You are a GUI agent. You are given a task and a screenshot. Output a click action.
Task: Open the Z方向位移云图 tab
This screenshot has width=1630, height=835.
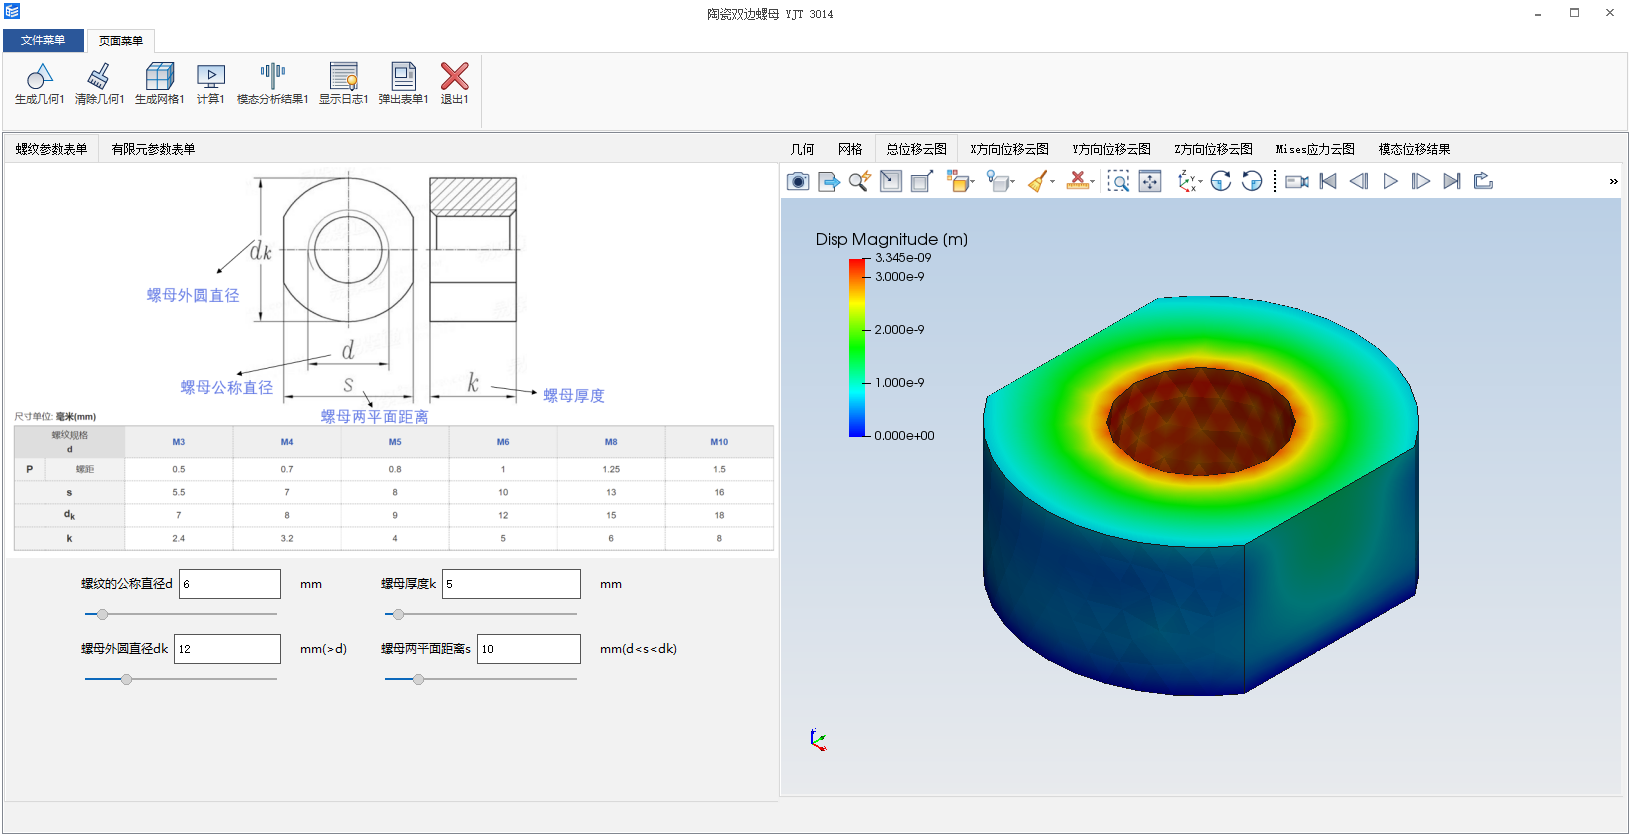coord(1214,149)
